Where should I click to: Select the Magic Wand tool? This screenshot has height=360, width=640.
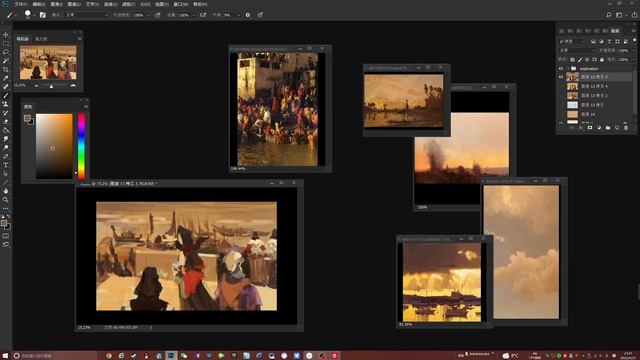(6, 61)
